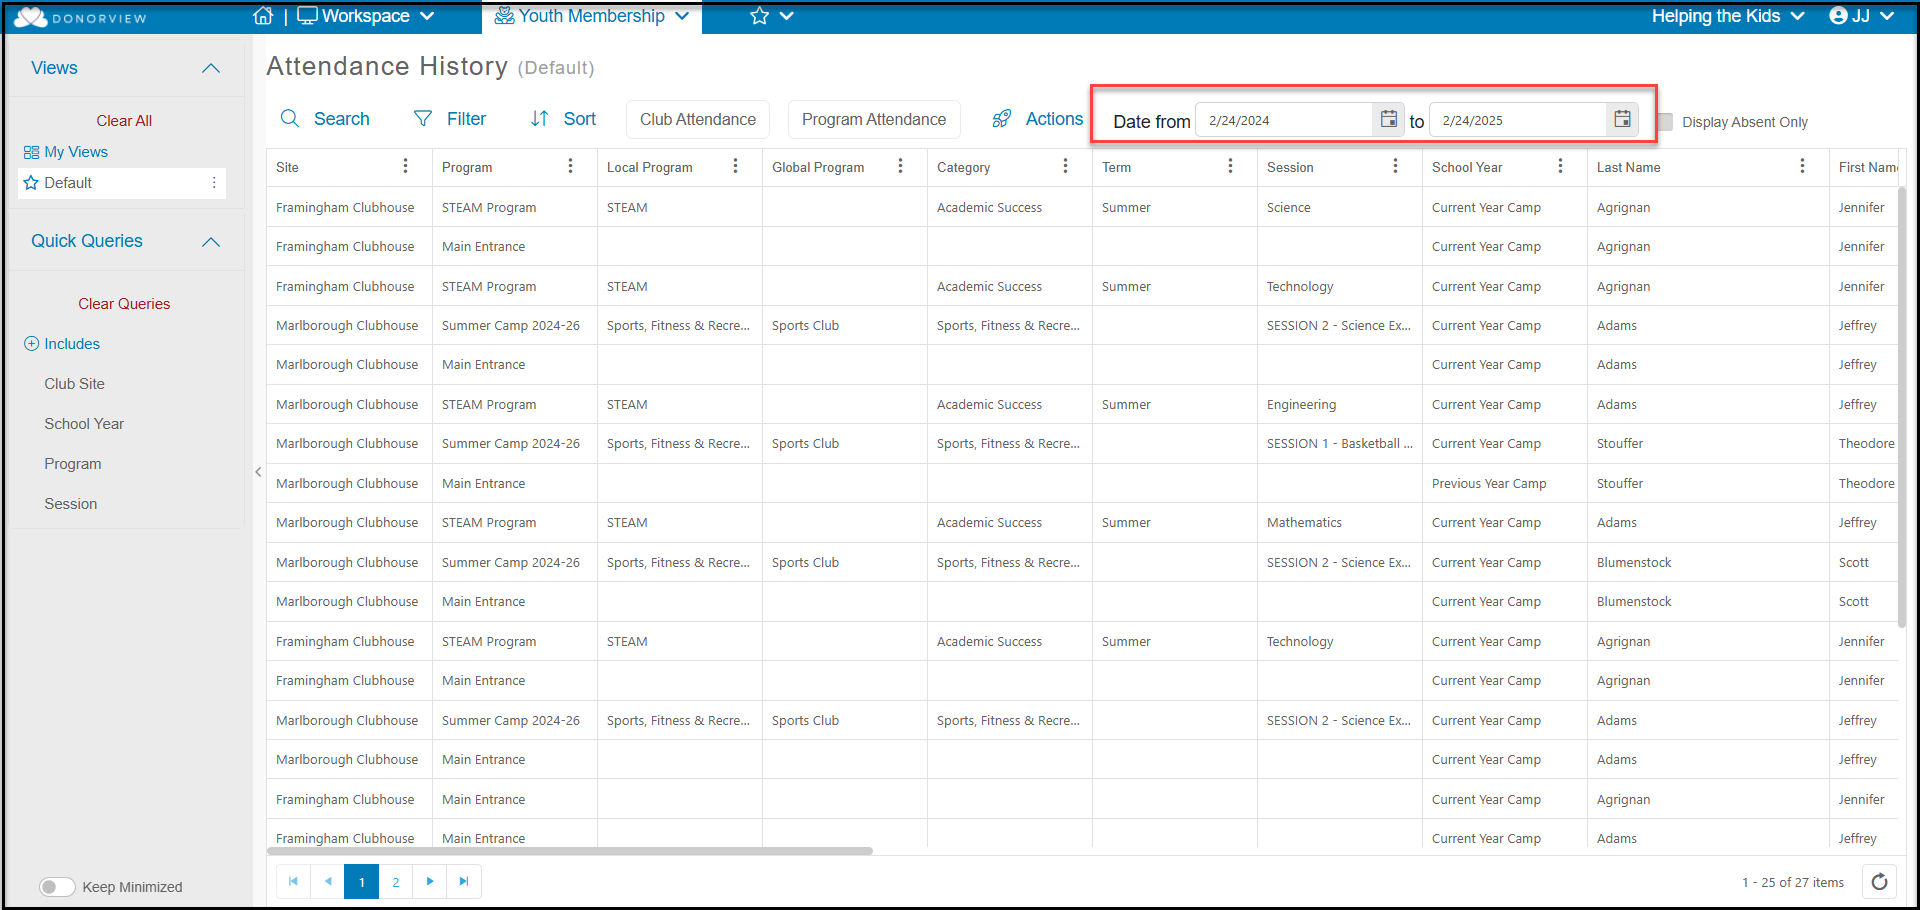Screen dimensions: 1920x910
Task: Select the School Year quick query
Action: pyautogui.click(x=84, y=424)
